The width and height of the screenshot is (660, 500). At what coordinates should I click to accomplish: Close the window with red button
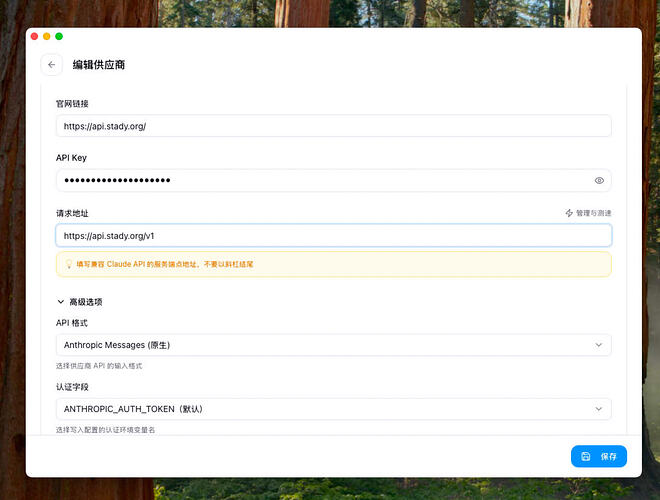[x=35, y=37]
